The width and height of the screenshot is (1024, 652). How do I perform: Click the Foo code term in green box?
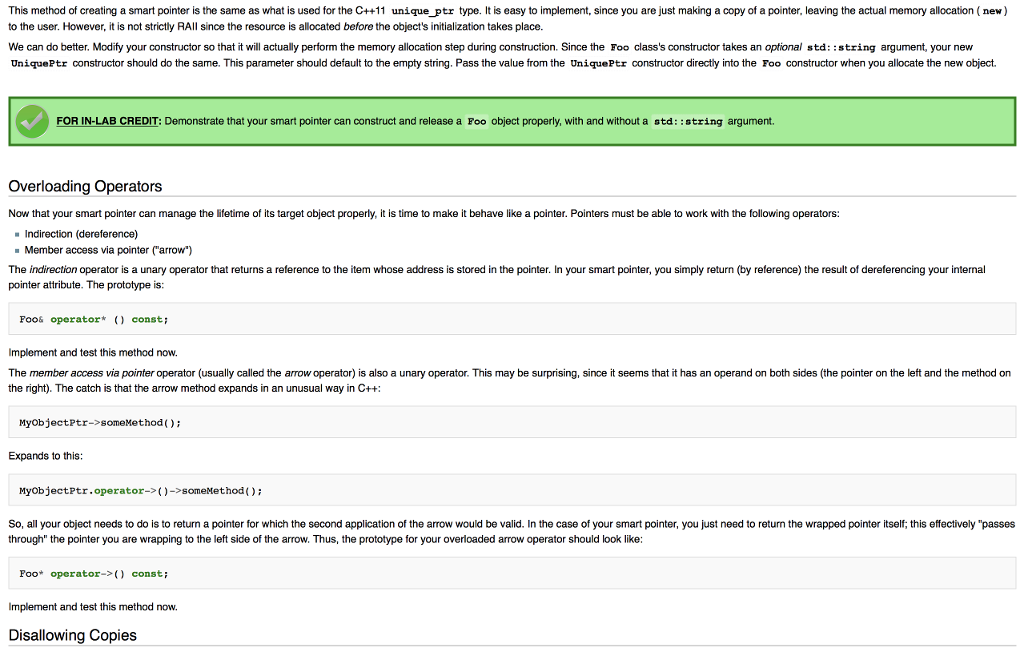[477, 121]
